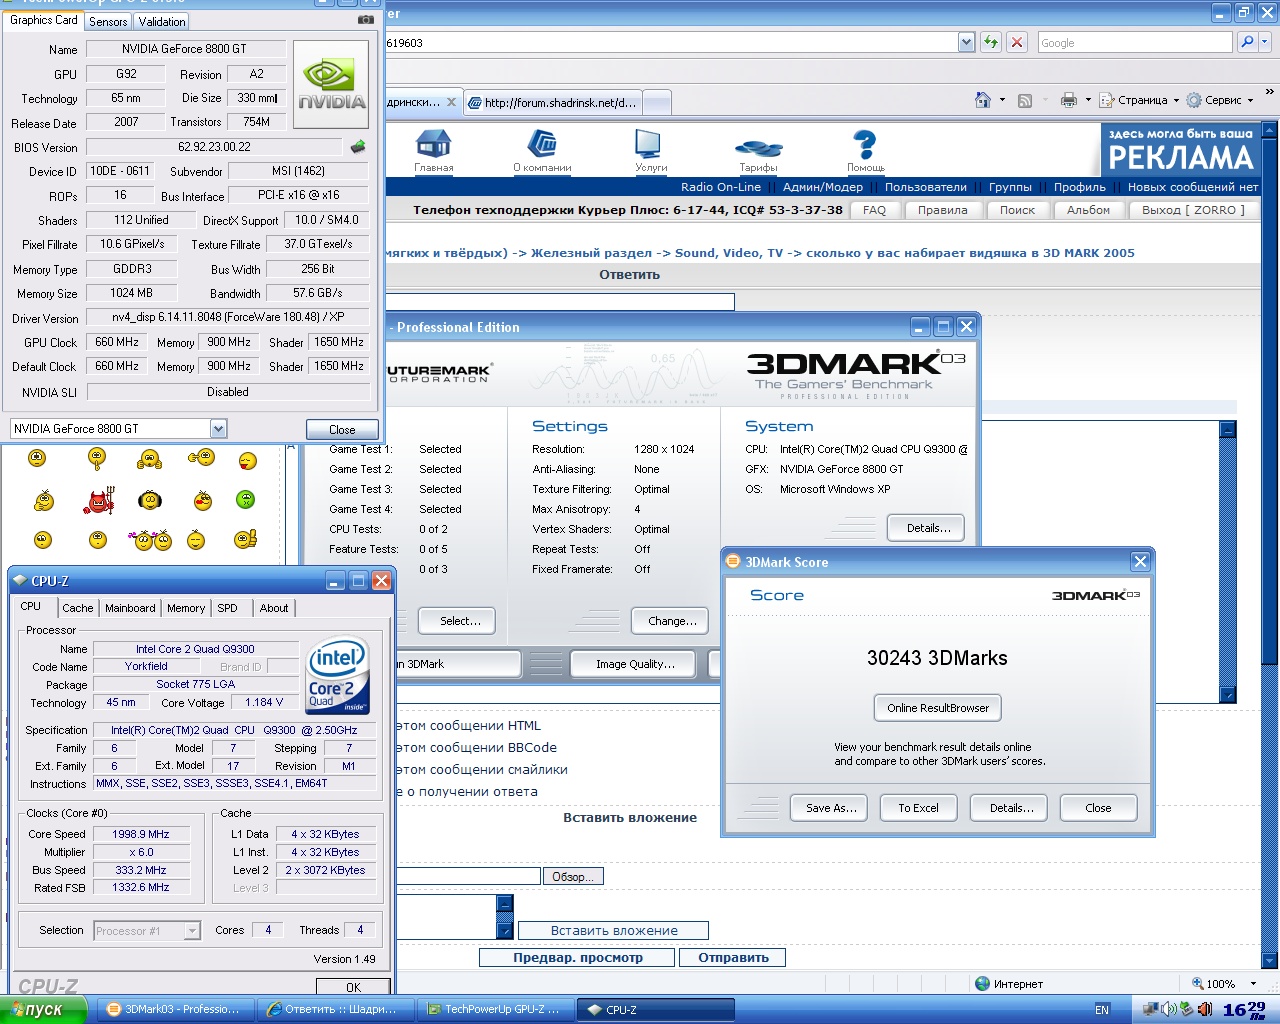Viewport: 1280px width, 1024px height.
Task: Click Online ResultBrowser in 3DMark Score window
Action: point(938,708)
